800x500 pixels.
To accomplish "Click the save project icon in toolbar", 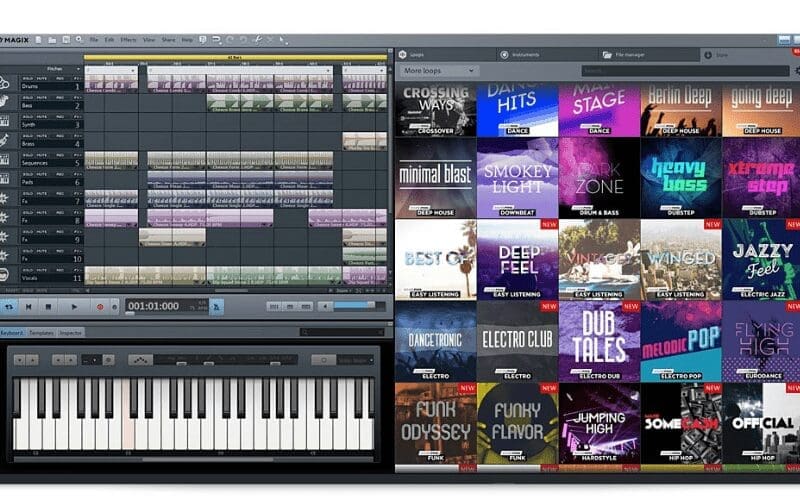I will pos(64,39).
